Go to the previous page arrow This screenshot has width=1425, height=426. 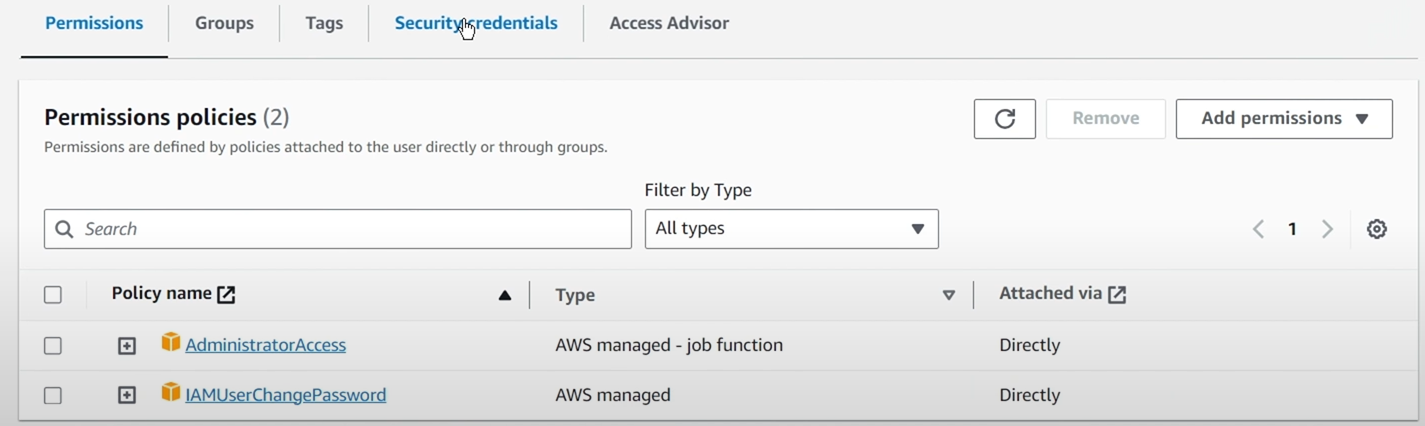pyautogui.click(x=1258, y=229)
